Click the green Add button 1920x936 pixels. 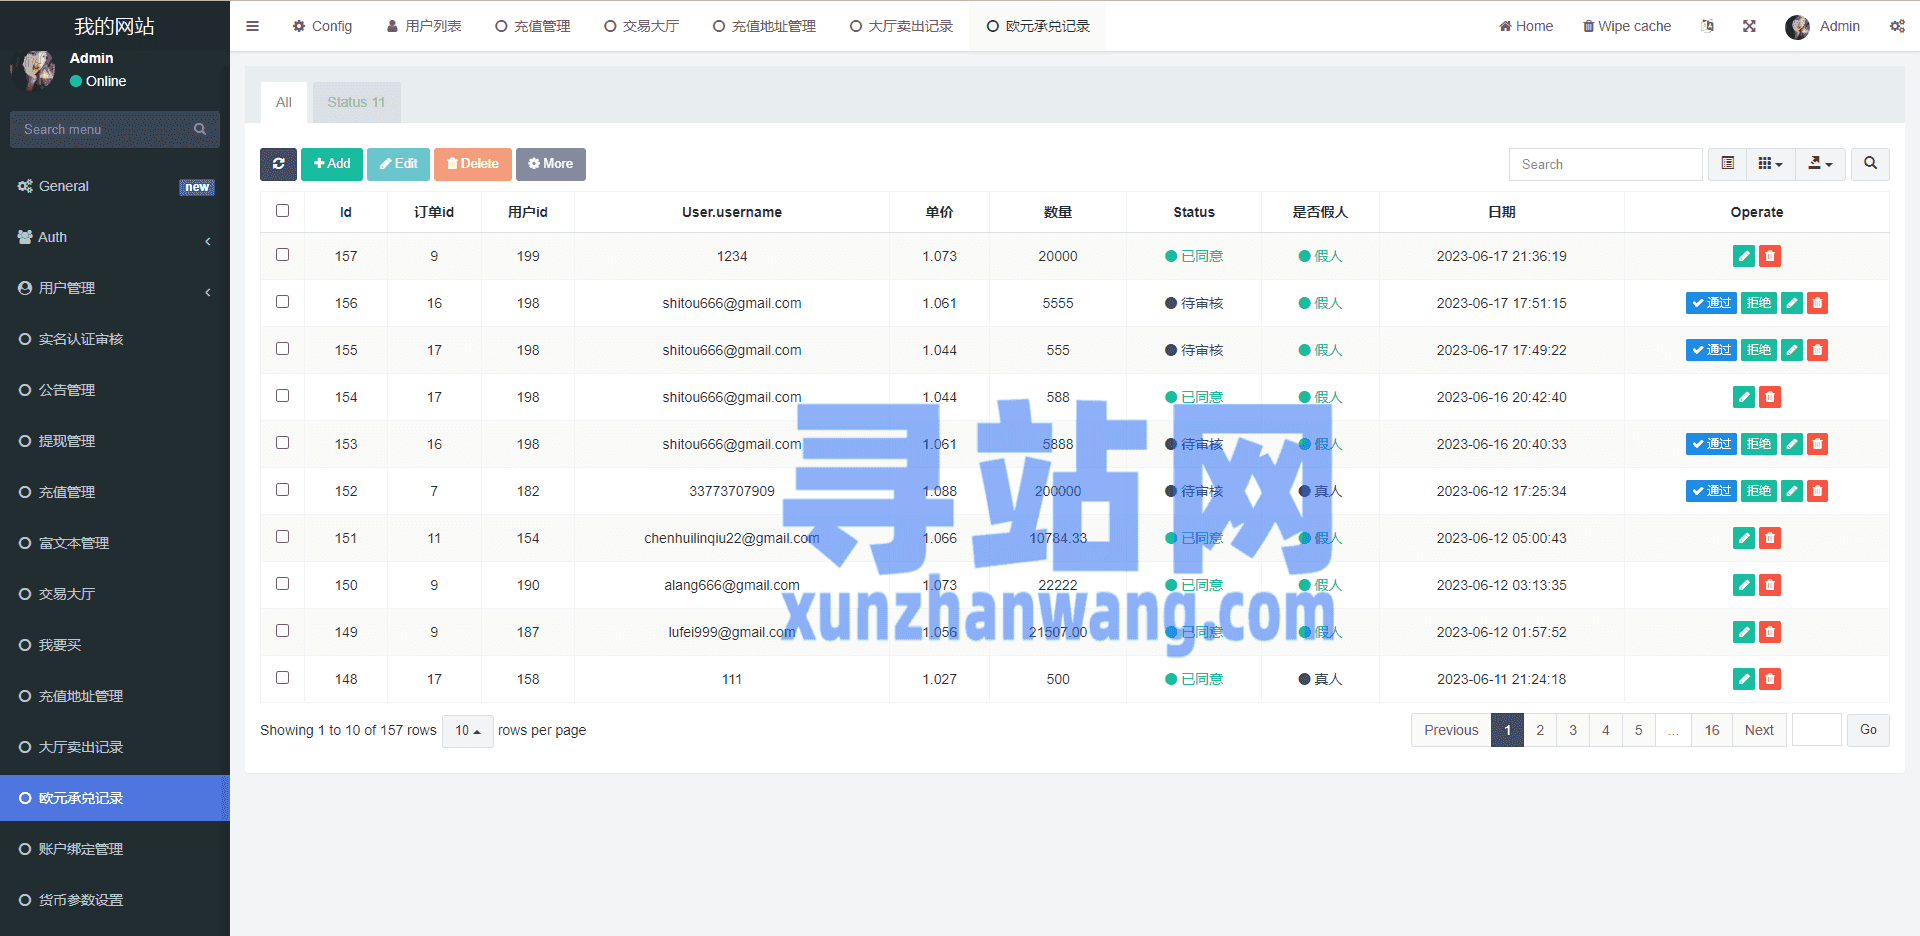(x=332, y=164)
